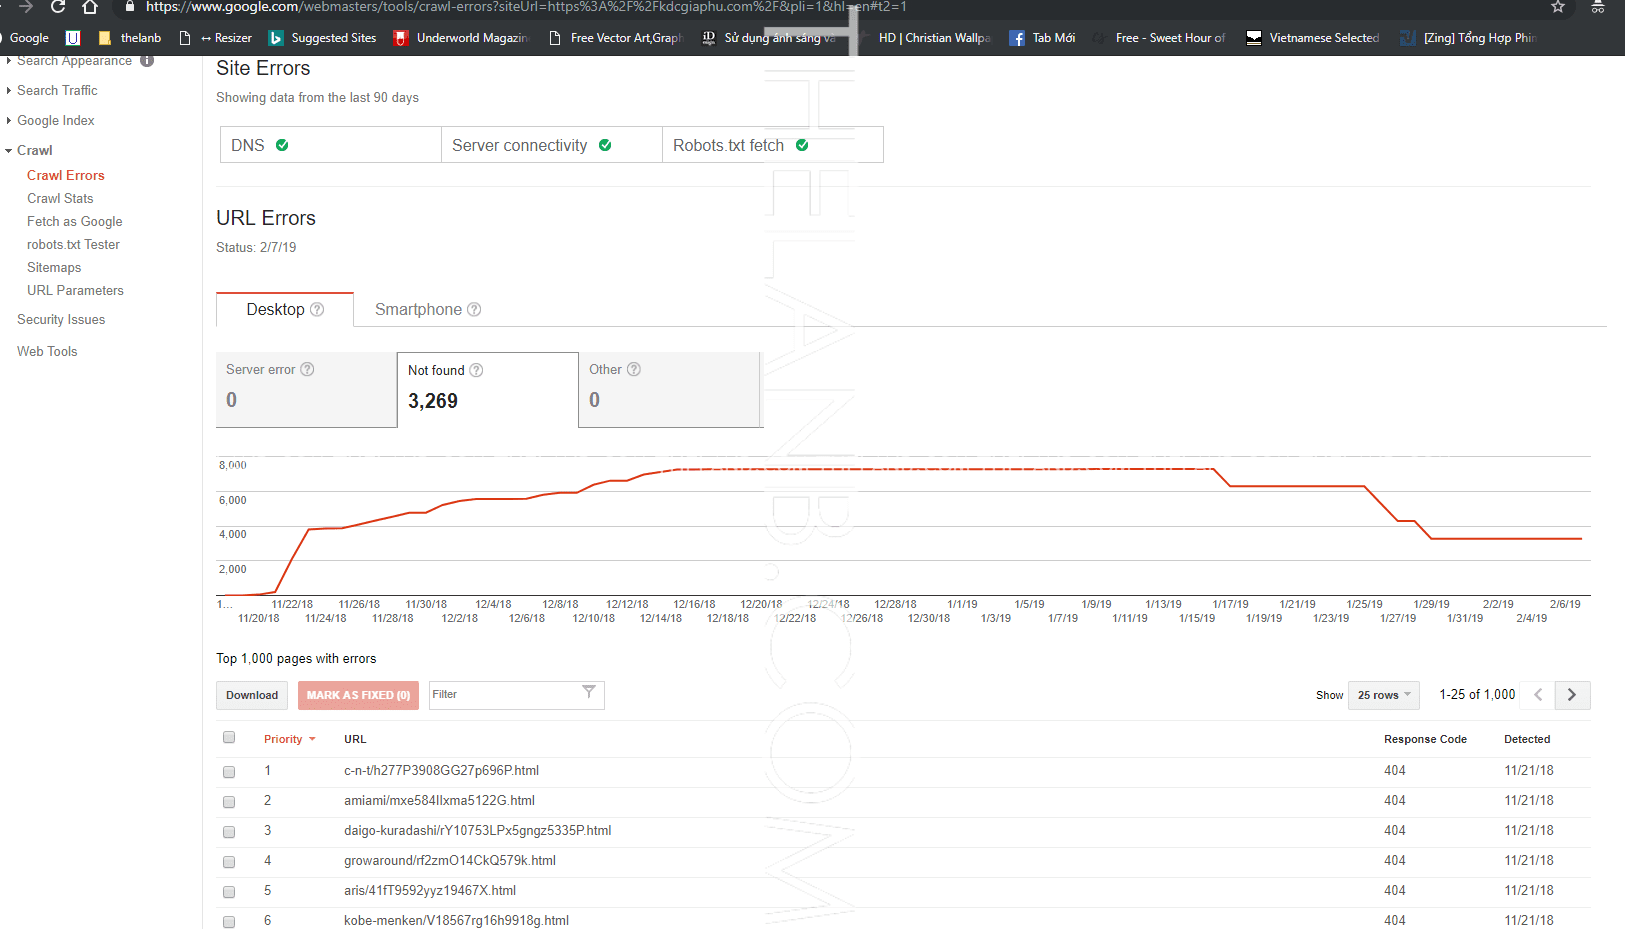Image resolution: width=1625 pixels, height=929 pixels.
Task: Click the Server error help icon
Action: (x=307, y=369)
